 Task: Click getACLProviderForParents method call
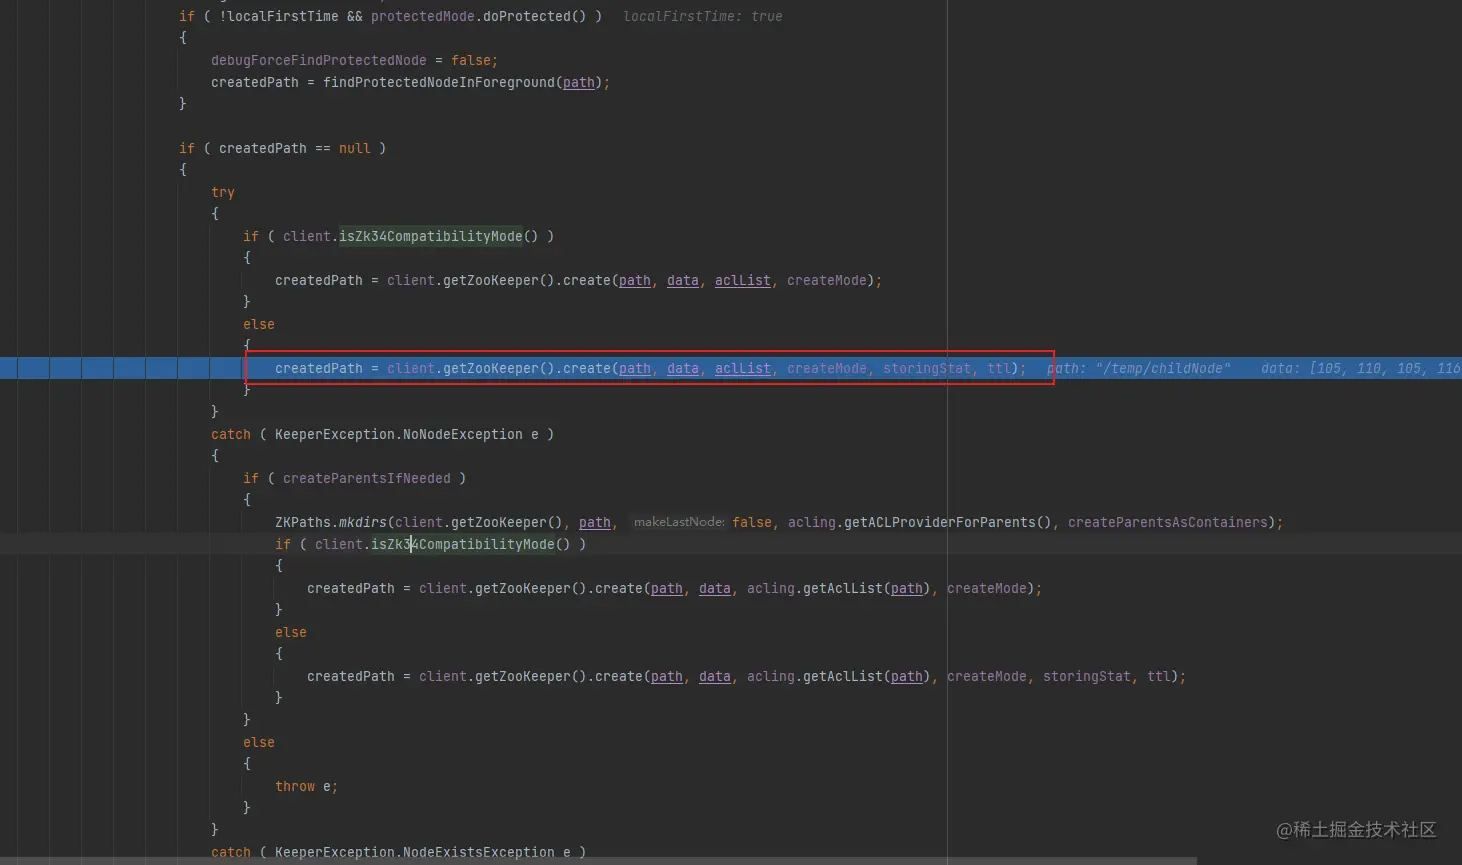(x=939, y=522)
